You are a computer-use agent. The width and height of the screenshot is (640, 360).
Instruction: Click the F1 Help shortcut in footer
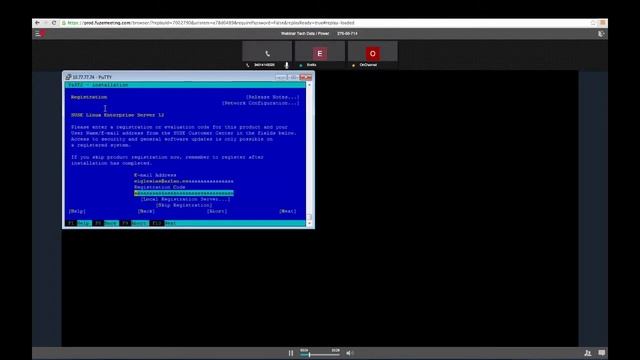(79, 223)
